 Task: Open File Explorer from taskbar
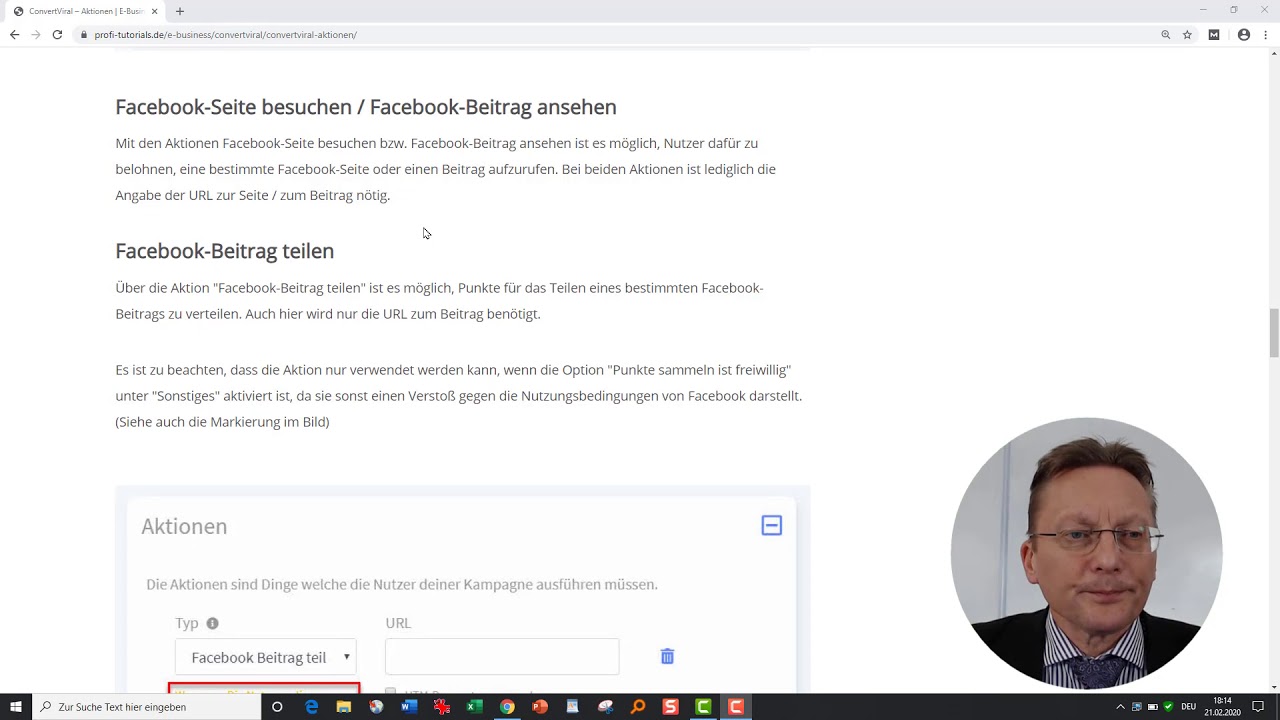(344, 706)
